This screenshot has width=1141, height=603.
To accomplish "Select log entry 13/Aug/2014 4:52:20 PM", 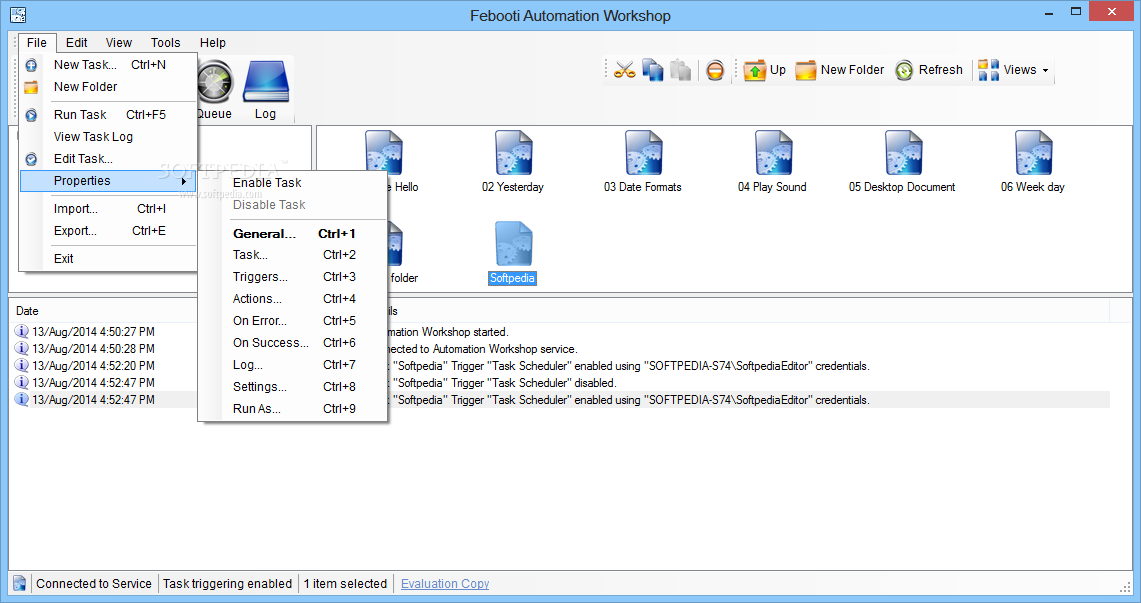I will pyautogui.click(x=93, y=365).
